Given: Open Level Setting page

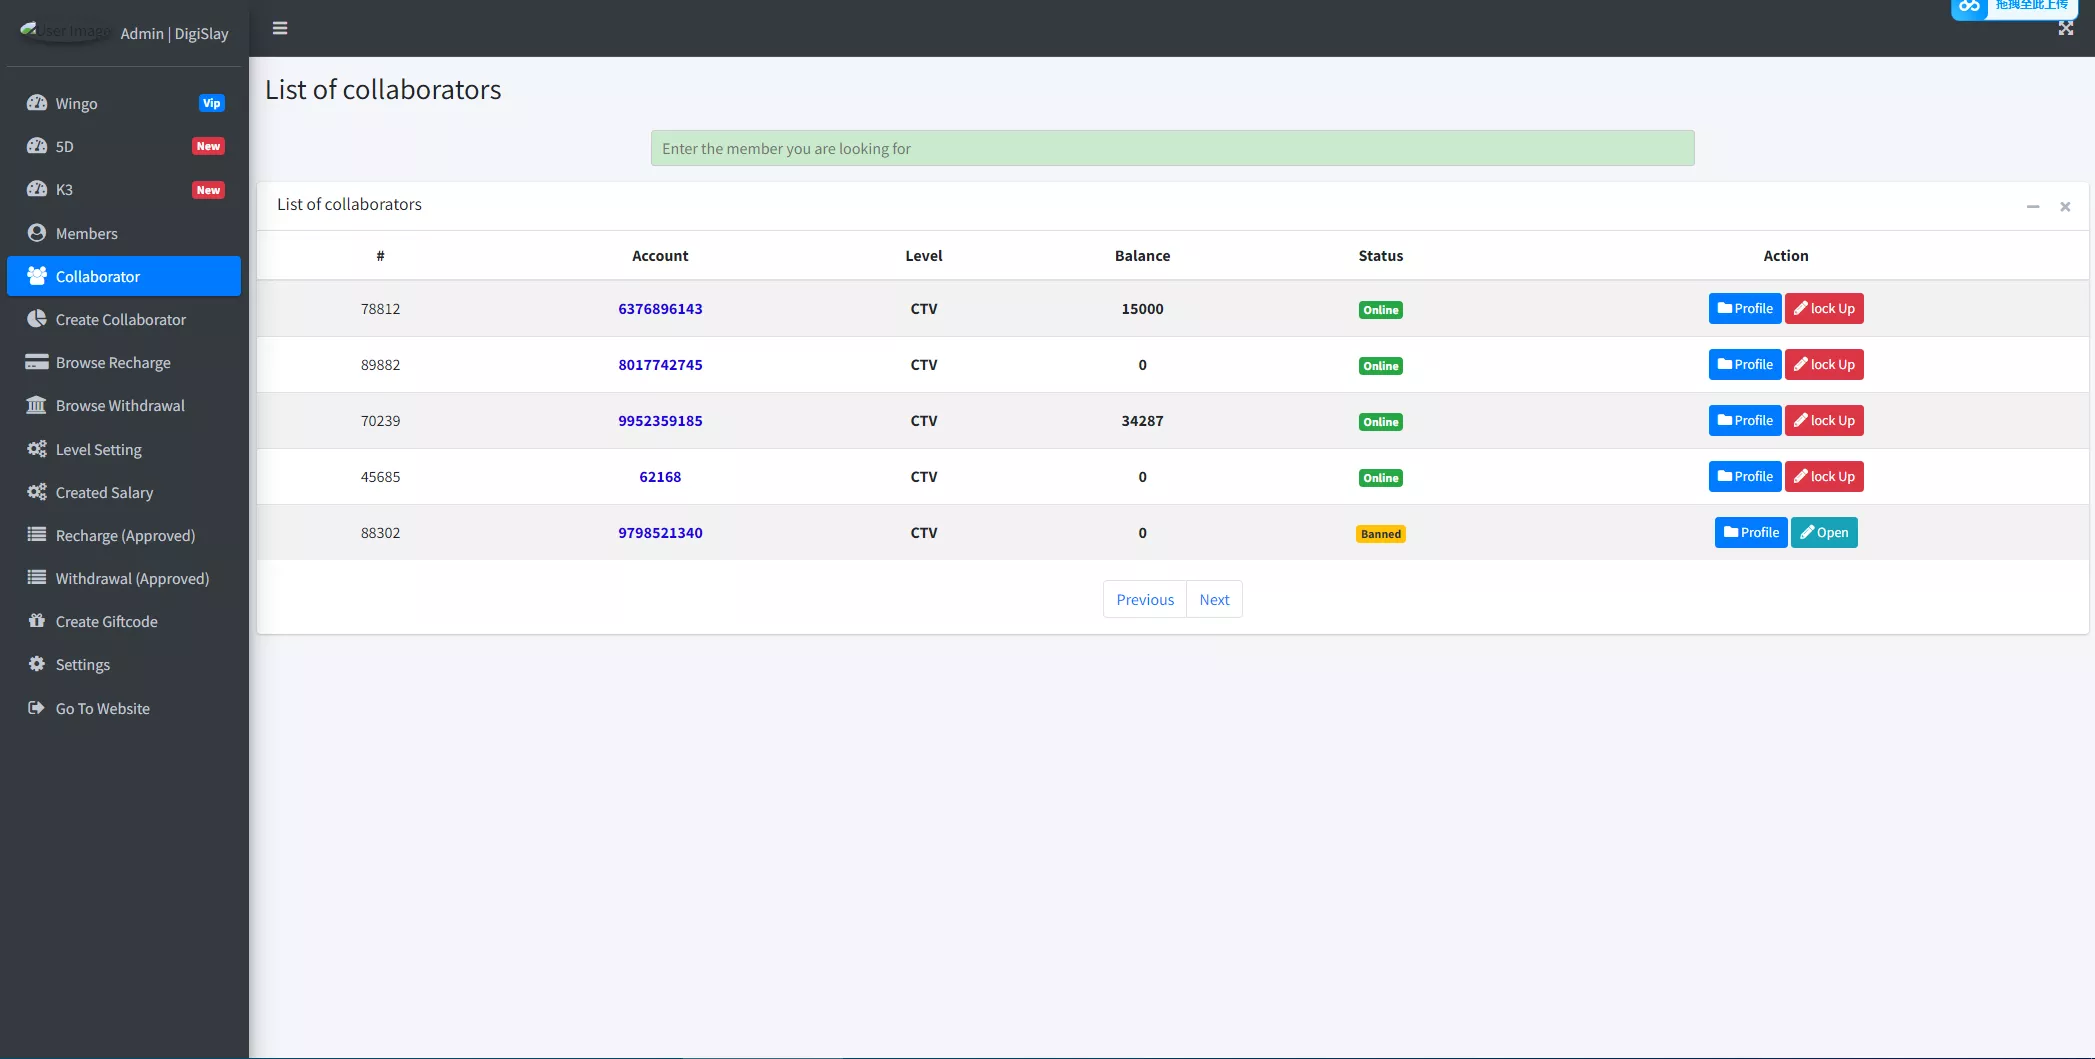Looking at the screenshot, I should (99, 449).
